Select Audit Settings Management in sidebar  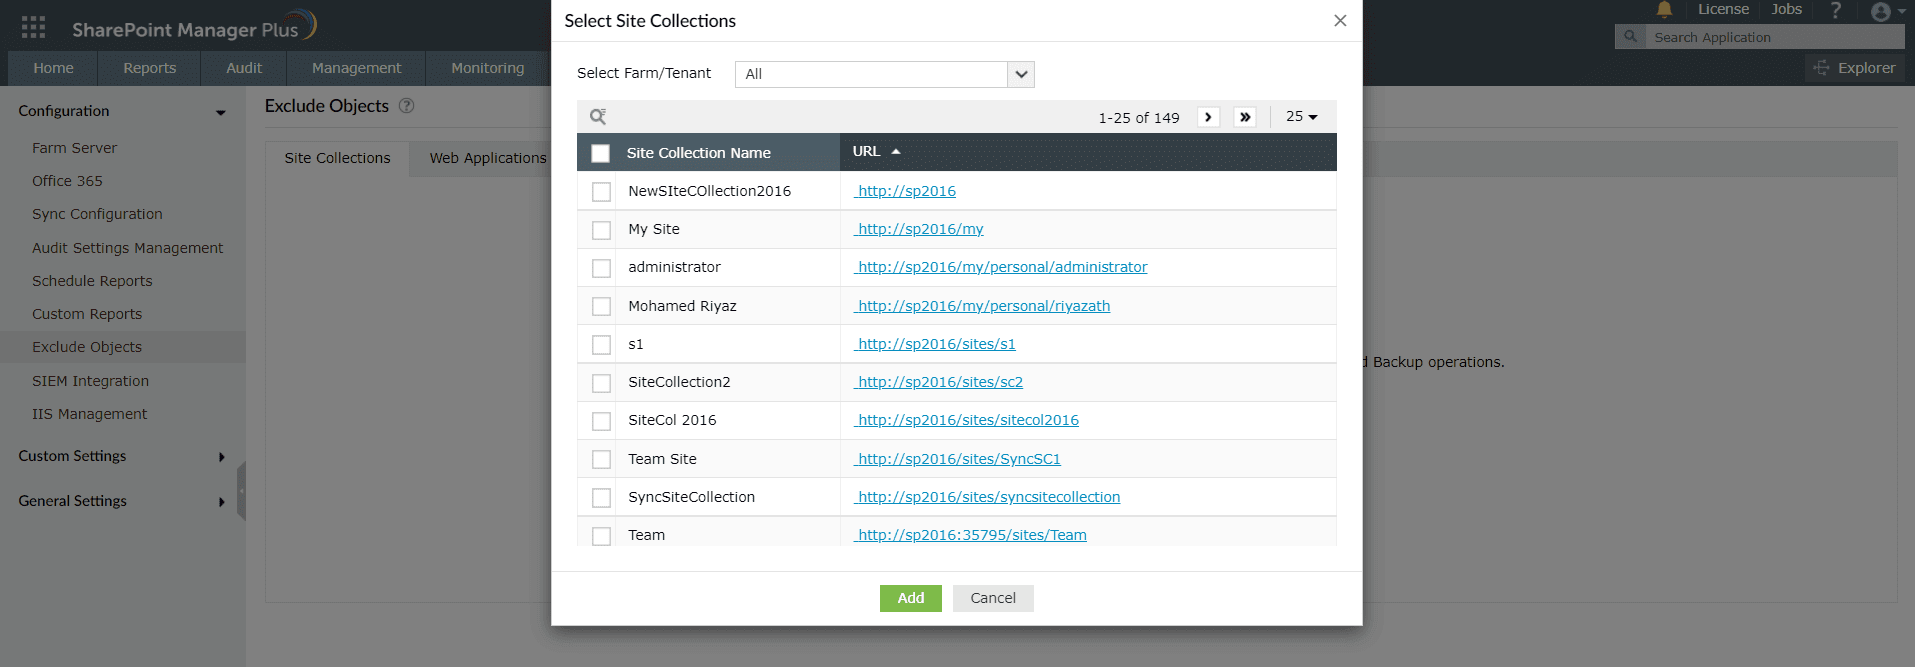click(127, 248)
